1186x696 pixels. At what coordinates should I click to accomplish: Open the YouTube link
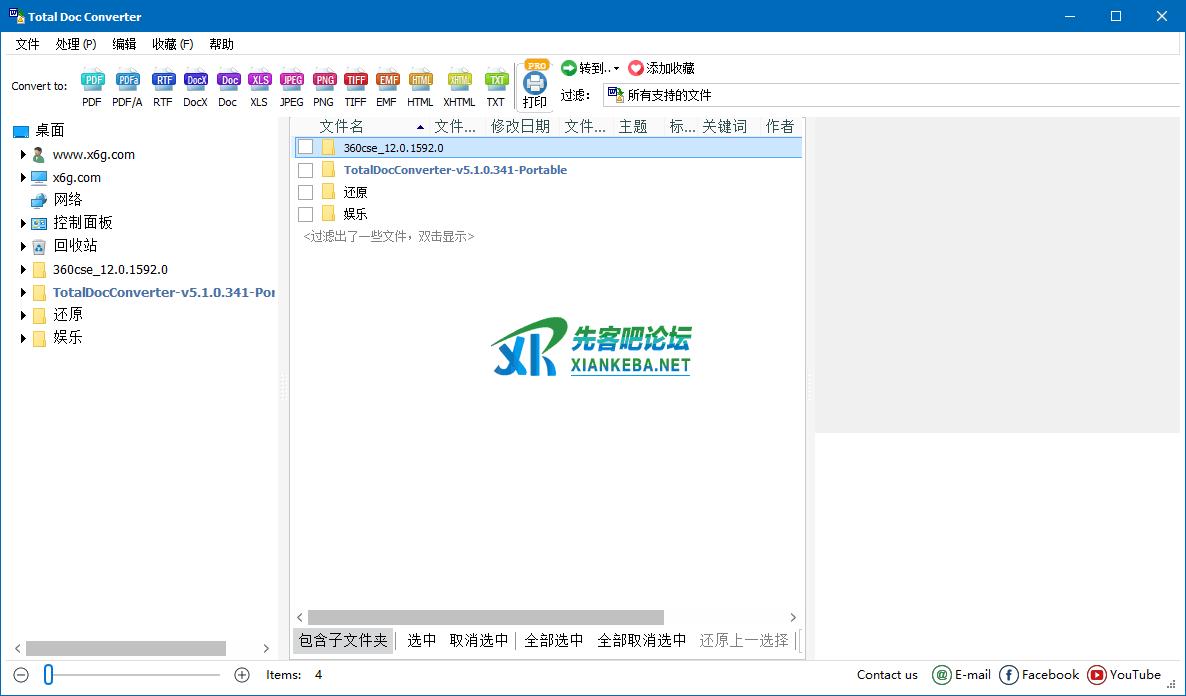1124,675
